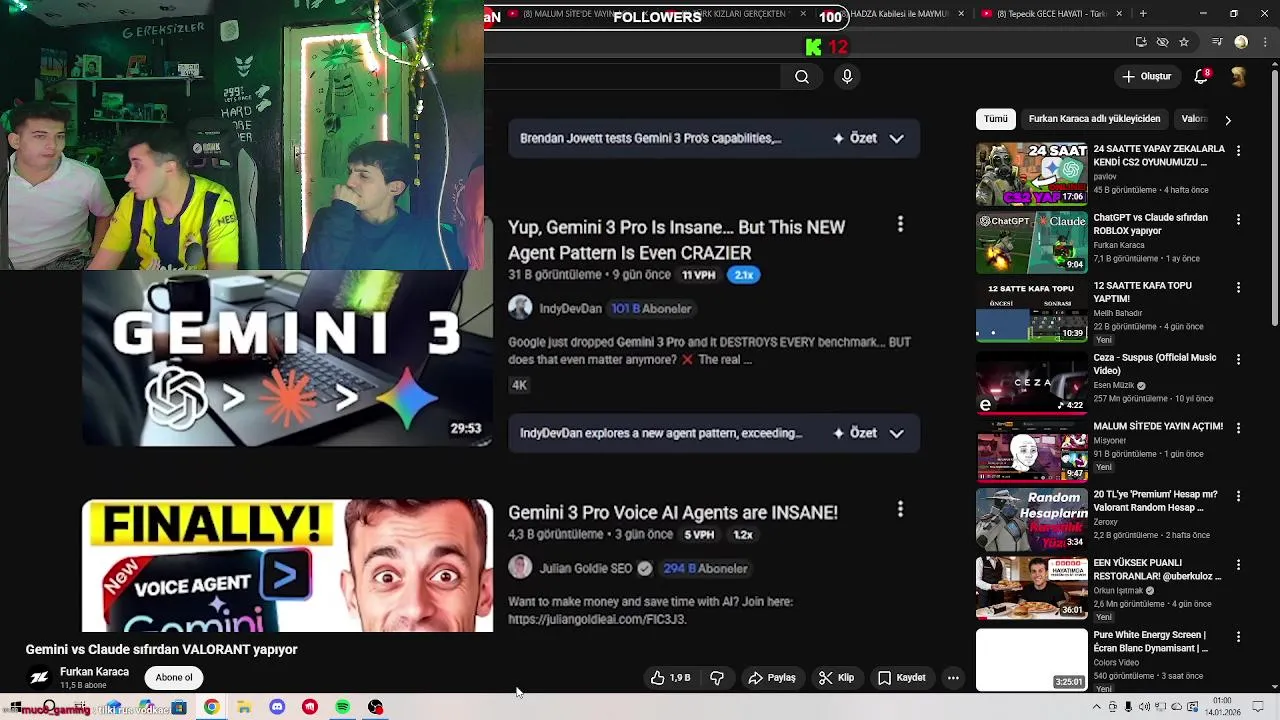Open Chrome profile avatar

tap(1241, 42)
